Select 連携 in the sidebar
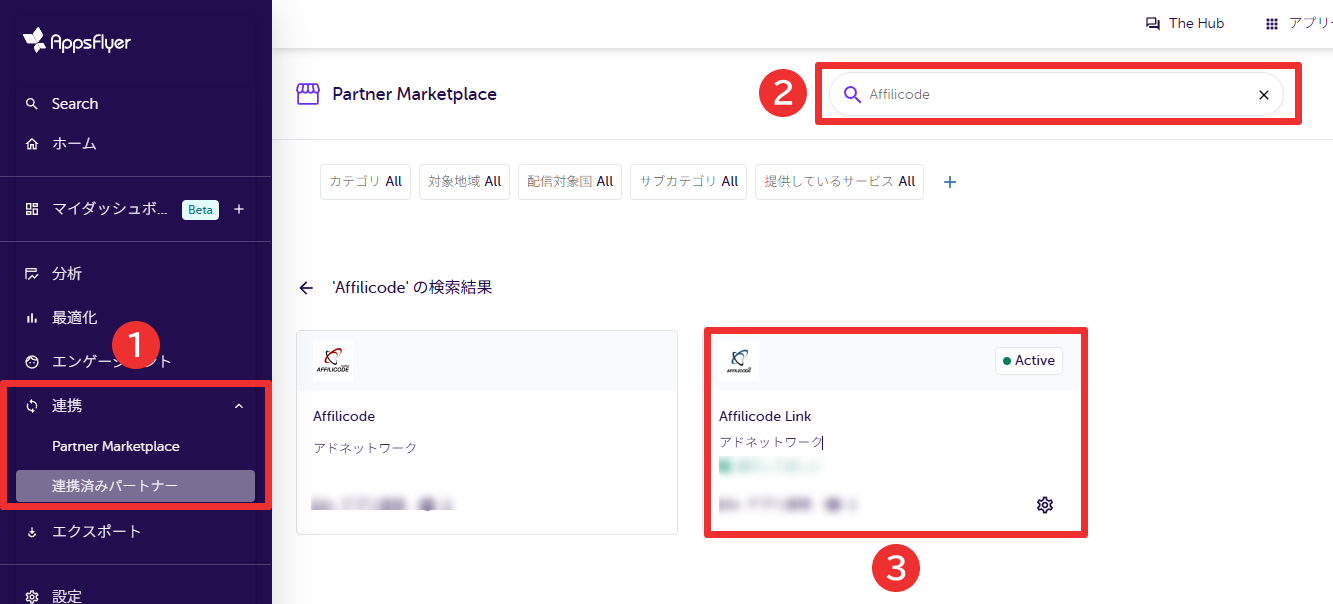 (67, 406)
